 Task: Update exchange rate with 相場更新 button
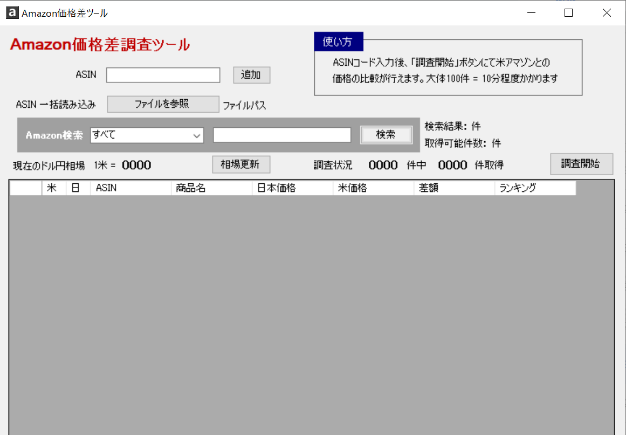(240, 165)
